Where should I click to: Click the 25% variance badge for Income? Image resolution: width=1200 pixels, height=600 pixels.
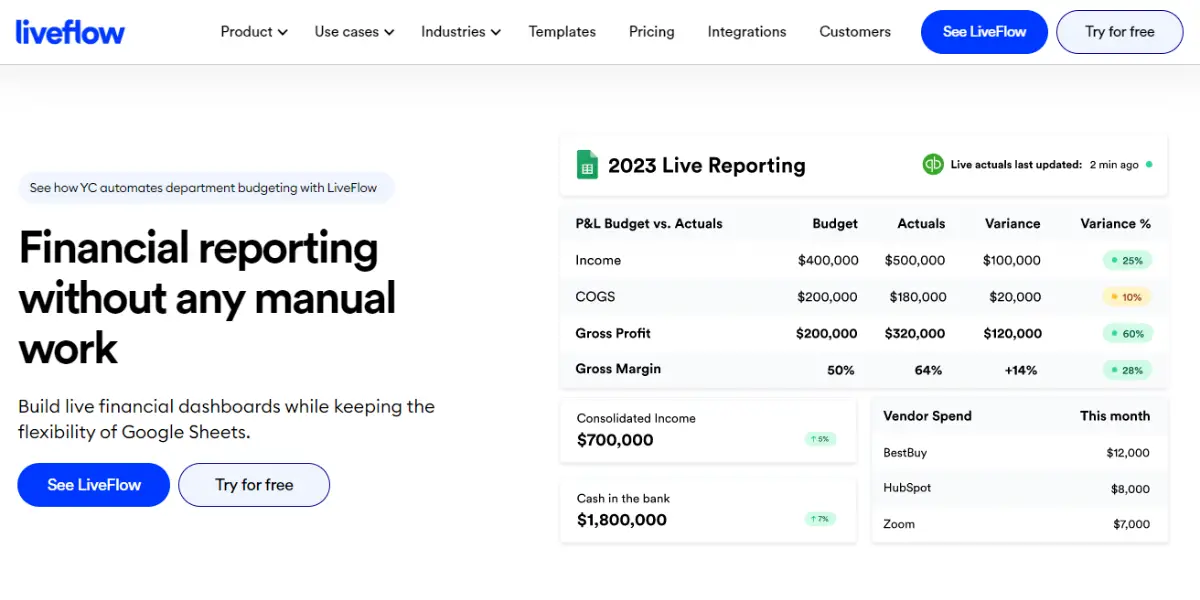[x=1127, y=260]
